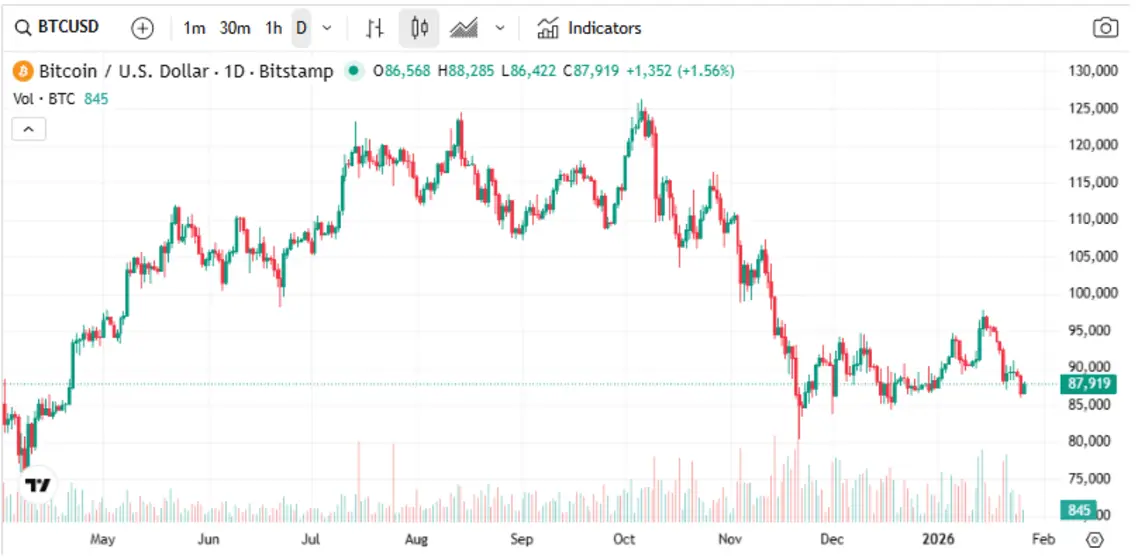Image resolution: width=1145 pixels, height=559 pixels.
Task: Open chart settings gear near time axis
Action: [1095, 540]
